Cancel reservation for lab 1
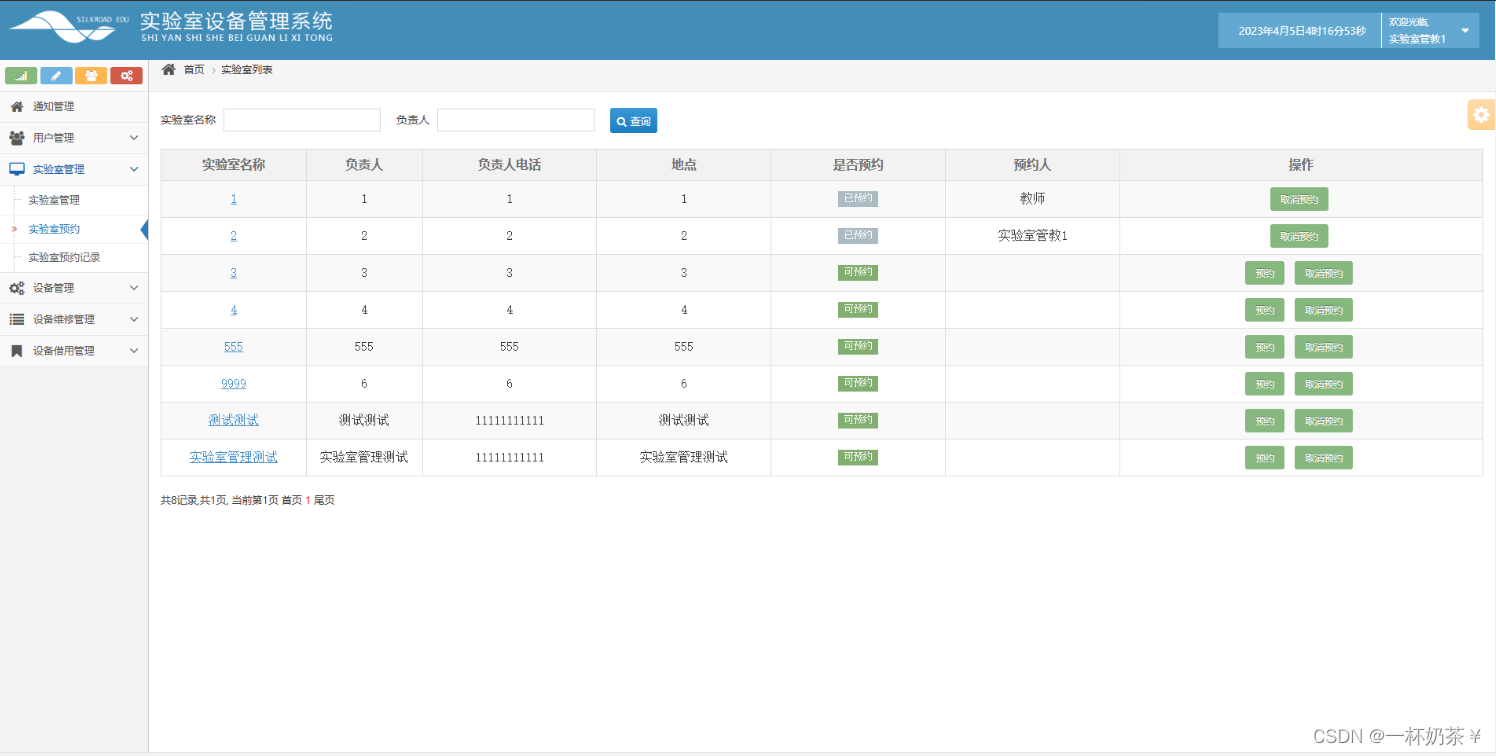1496x756 pixels. (x=1299, y=199)
